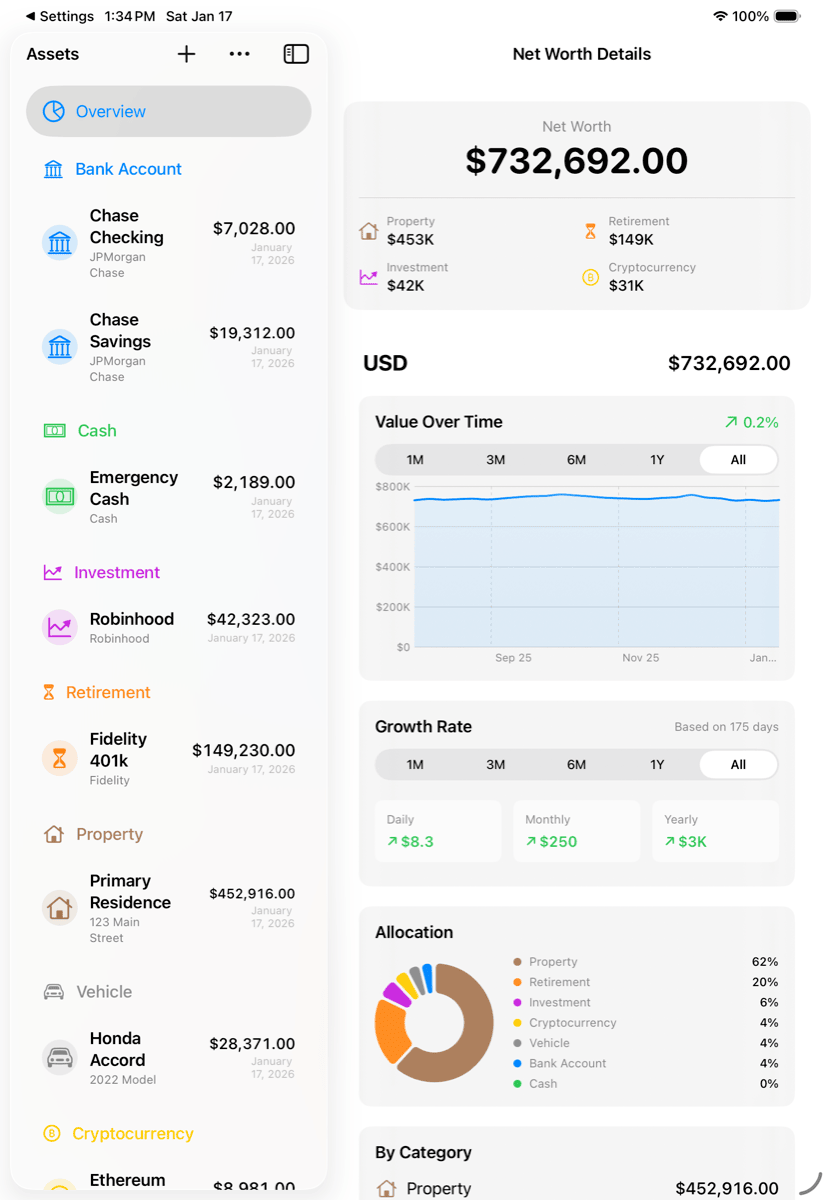The height and width of the screenshot is (1200, 827).
Task: Switch Value Over Time to 1Y tab
Action: [x=657, y=459]
